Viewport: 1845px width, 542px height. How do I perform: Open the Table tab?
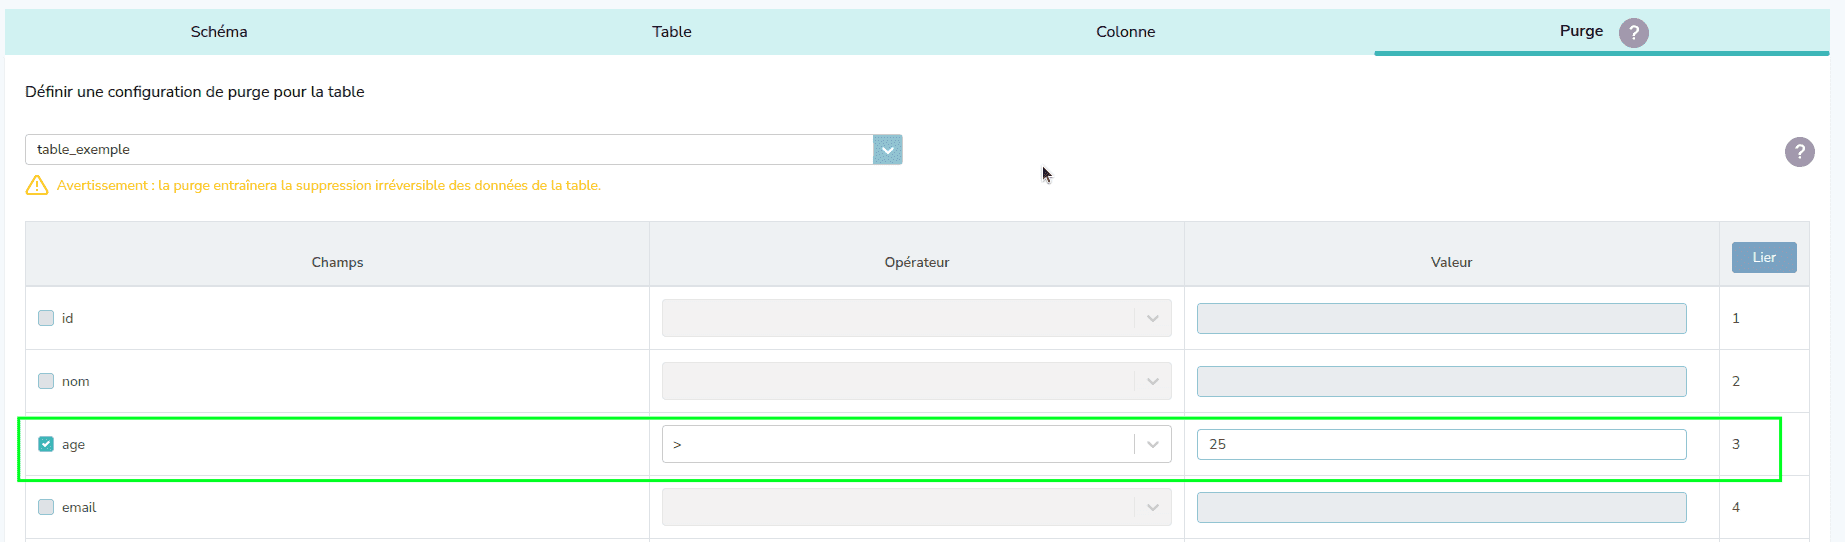[x=671, y=32]
